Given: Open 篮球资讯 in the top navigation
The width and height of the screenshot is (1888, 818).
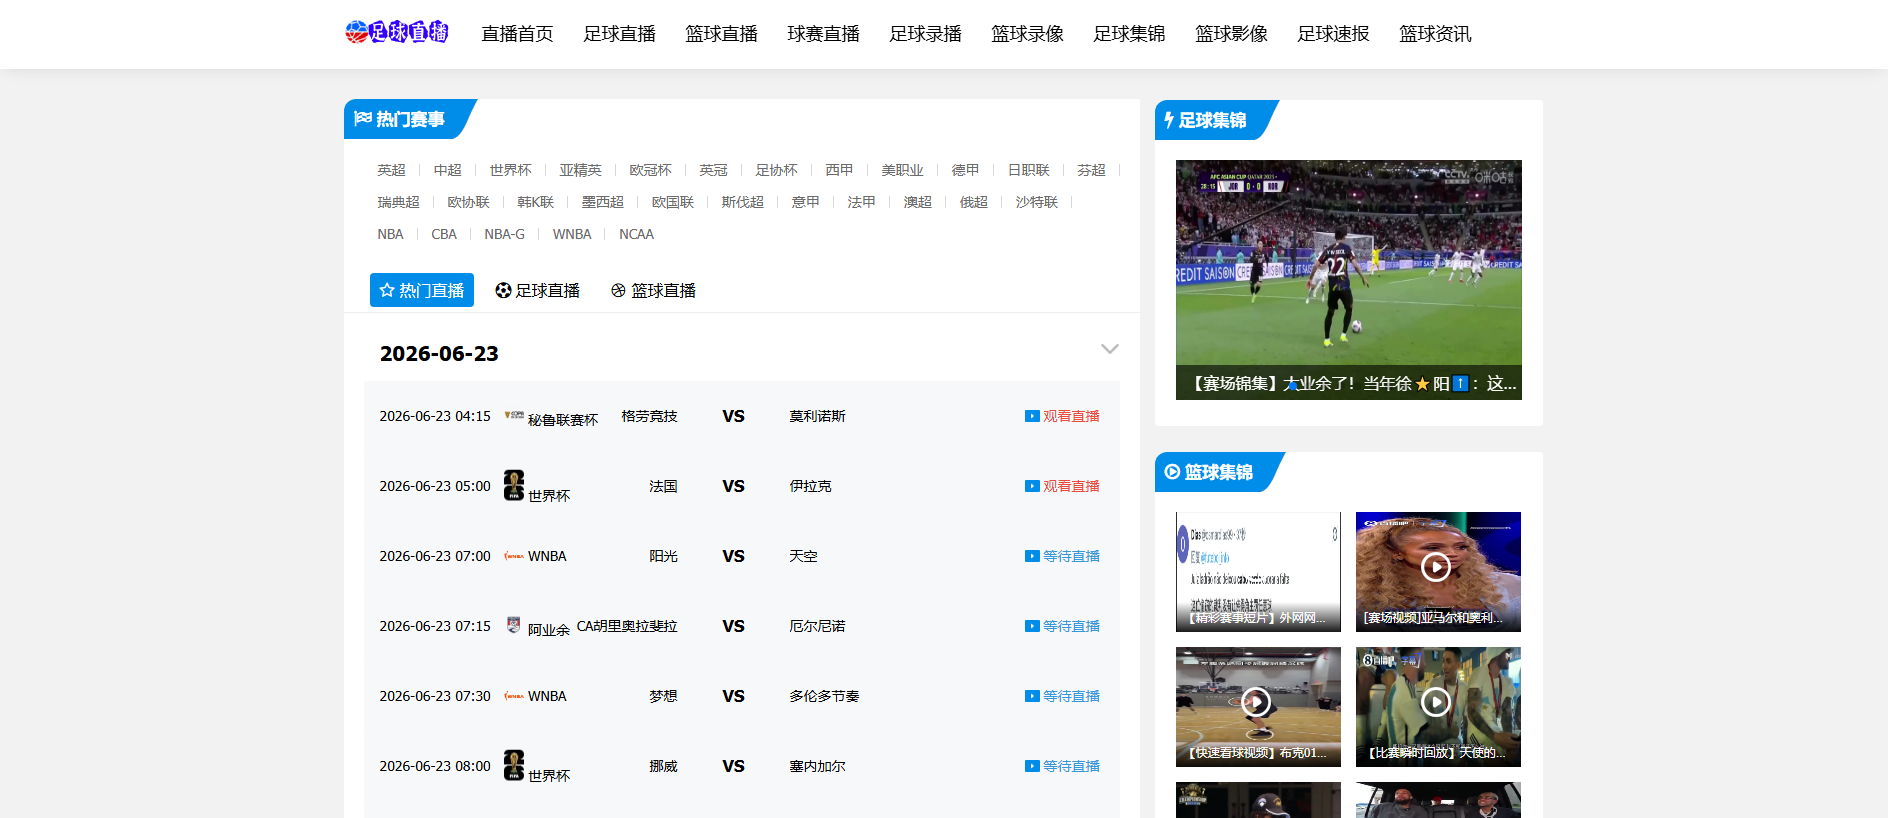Looking at the screenshot, I should [1435, 34].
